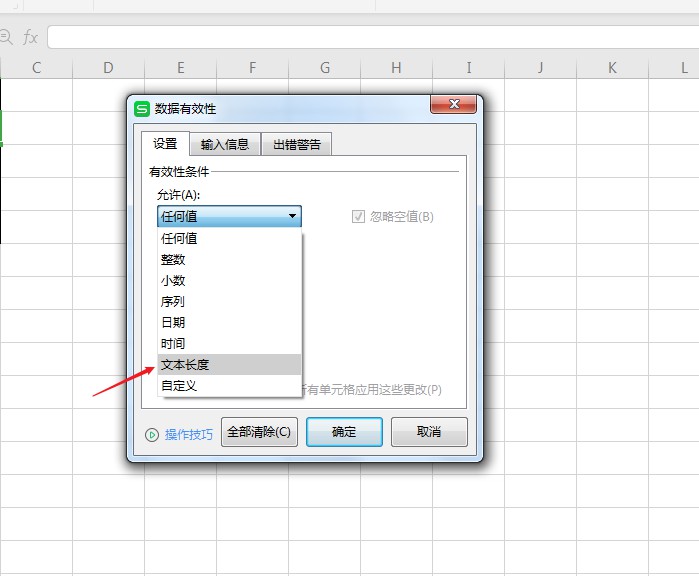Confirm with the 确定 button
Viewport: 699px width, 576px height.
[344, 432]
